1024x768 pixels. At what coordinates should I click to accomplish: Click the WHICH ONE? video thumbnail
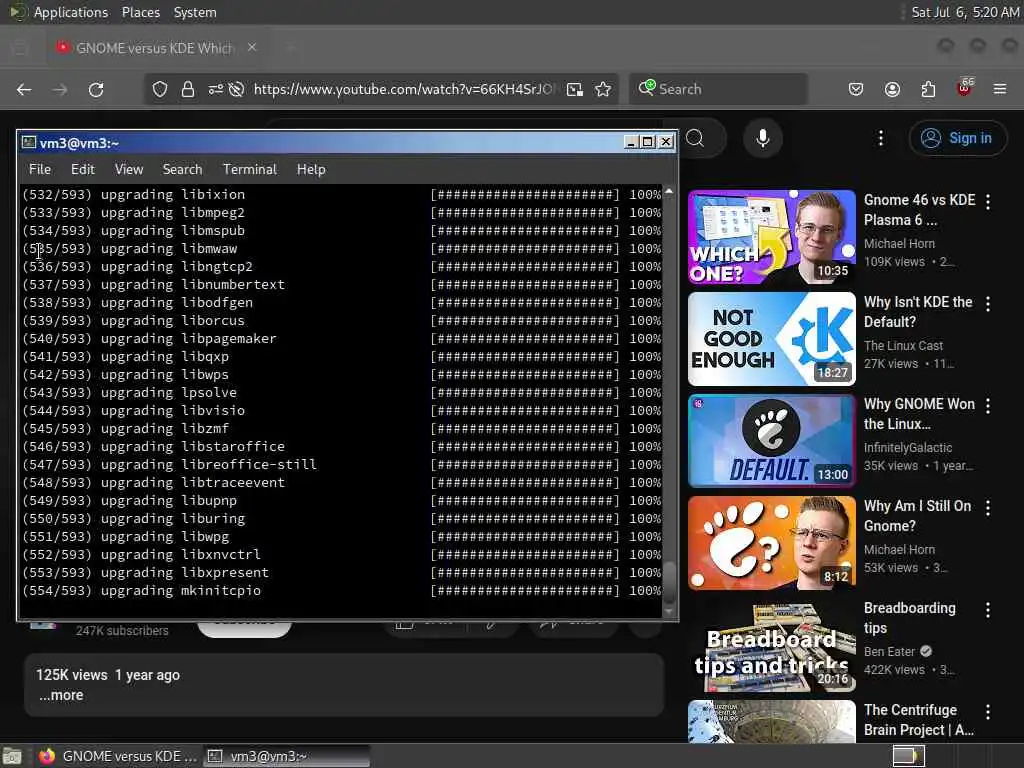(771, 237)
